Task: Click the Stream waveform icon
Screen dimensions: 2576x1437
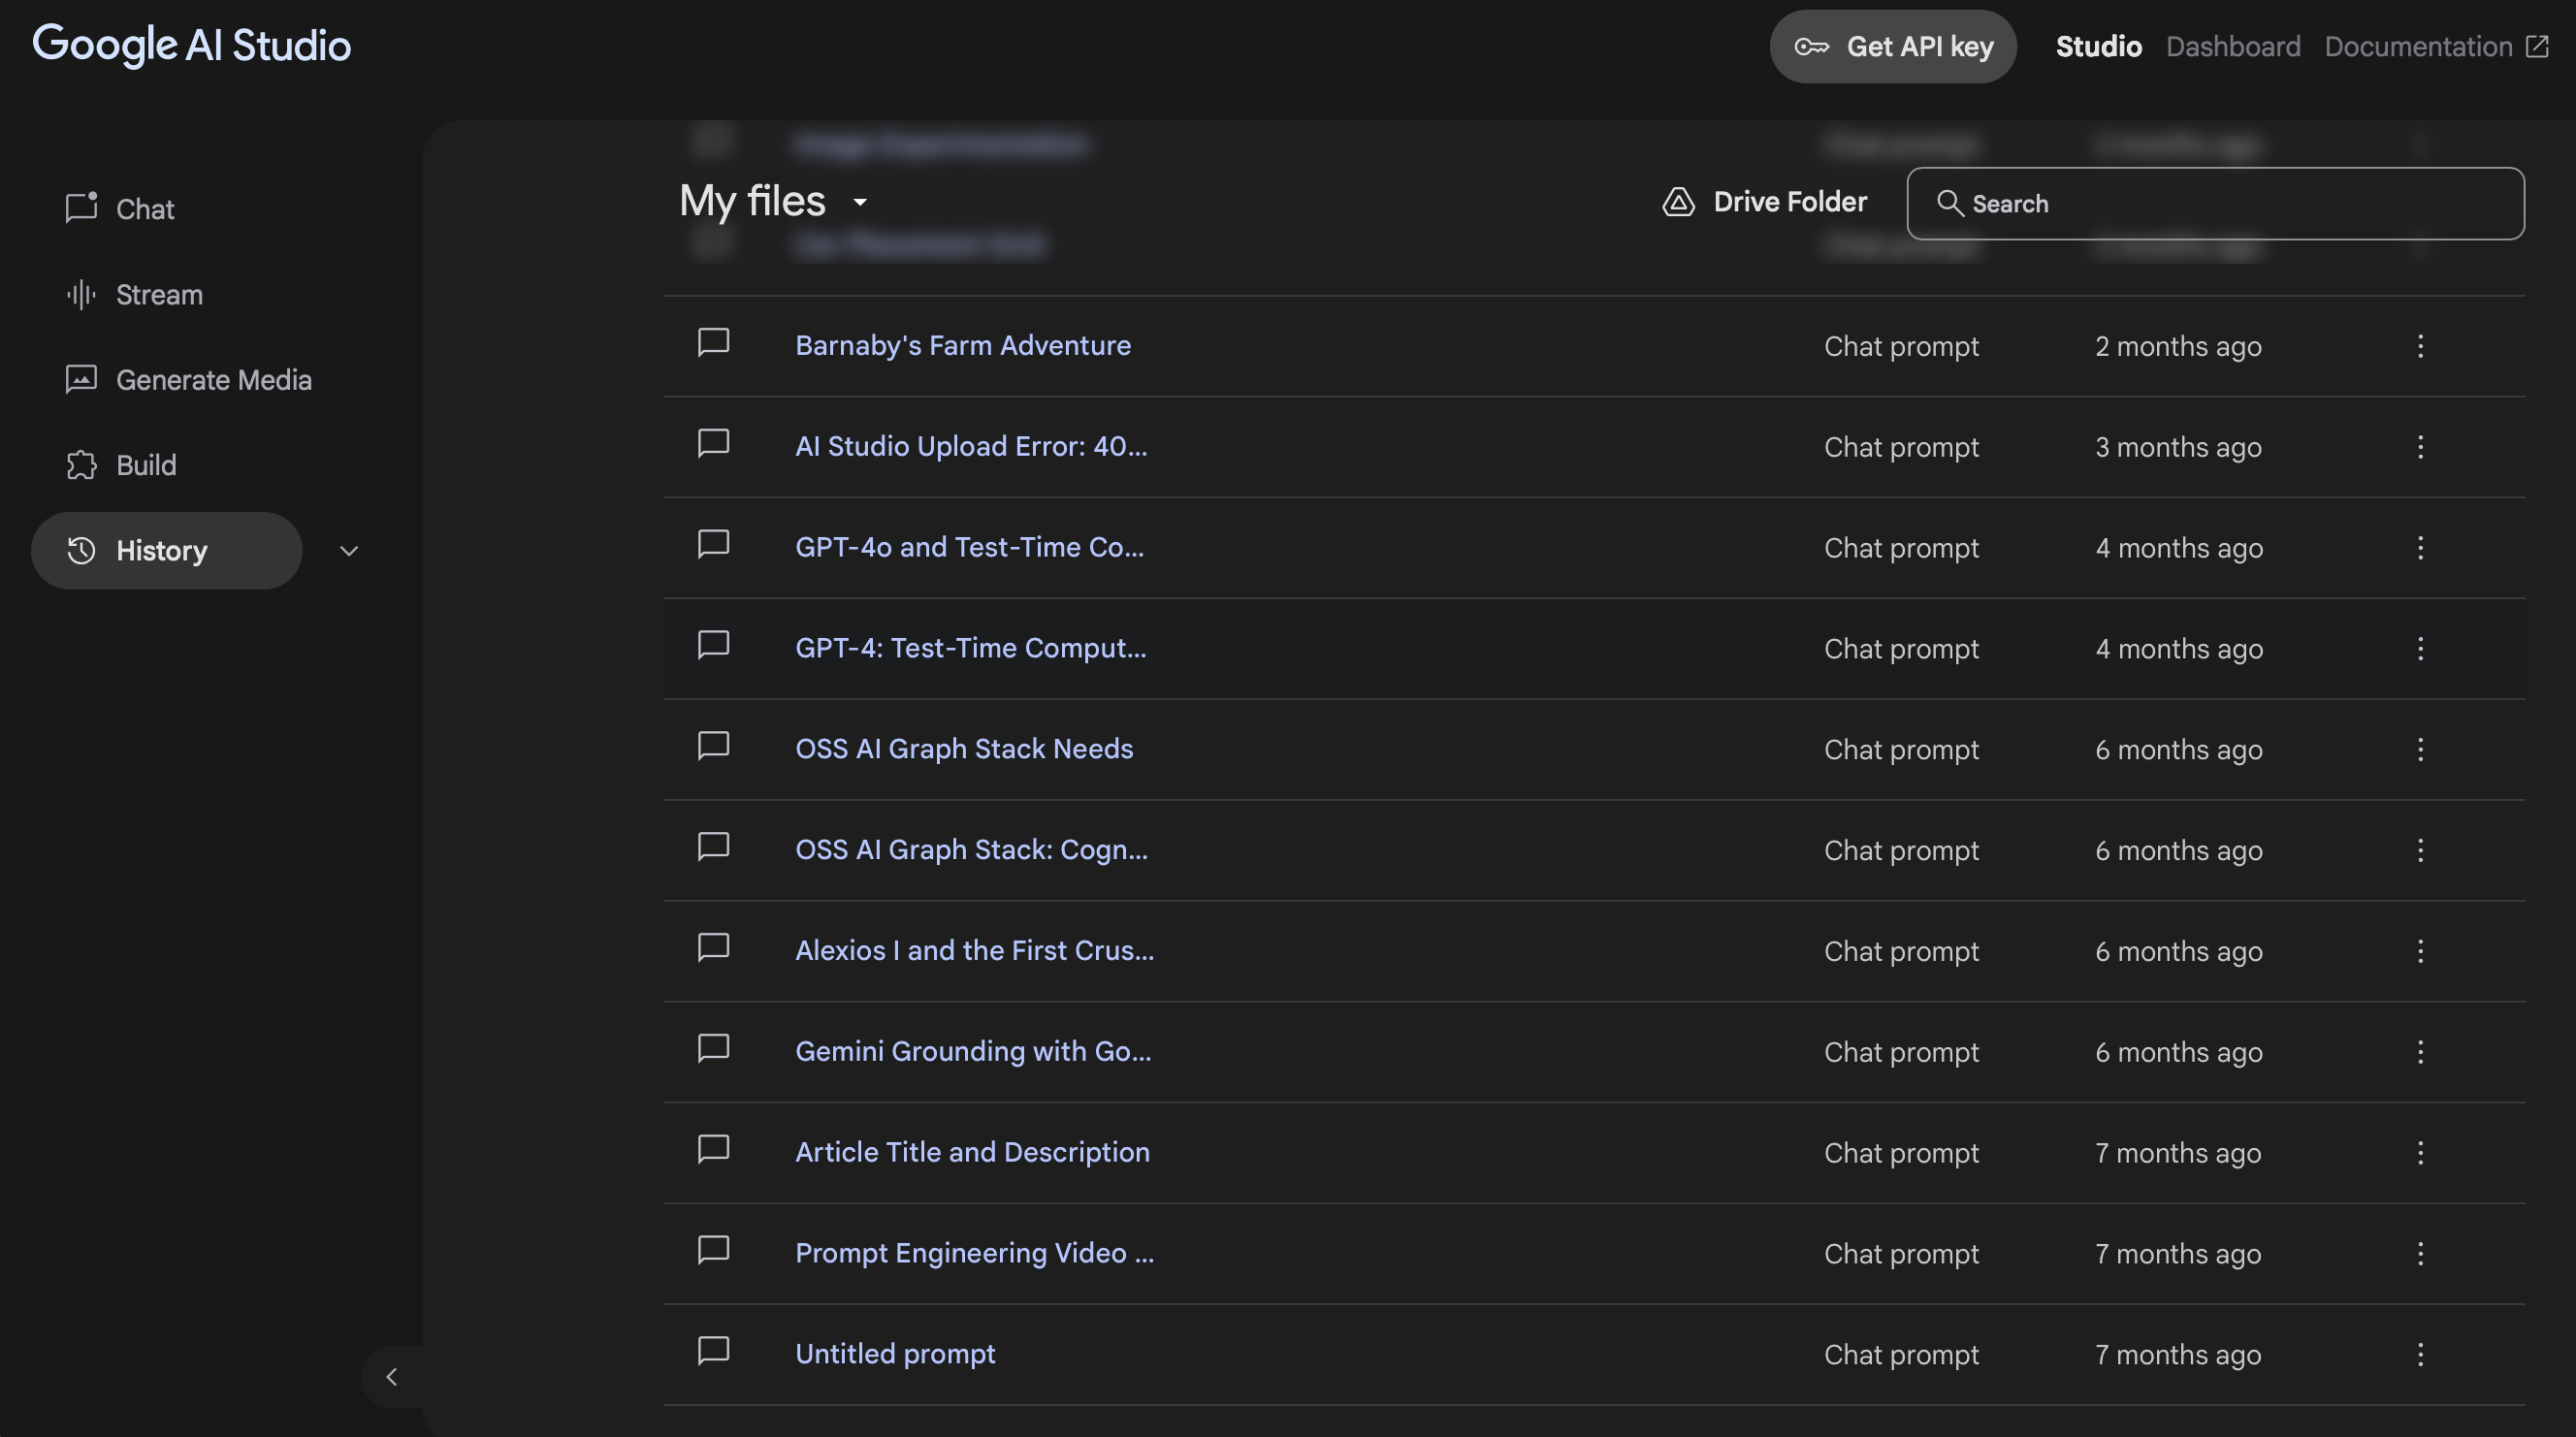Action: point(81,294)
